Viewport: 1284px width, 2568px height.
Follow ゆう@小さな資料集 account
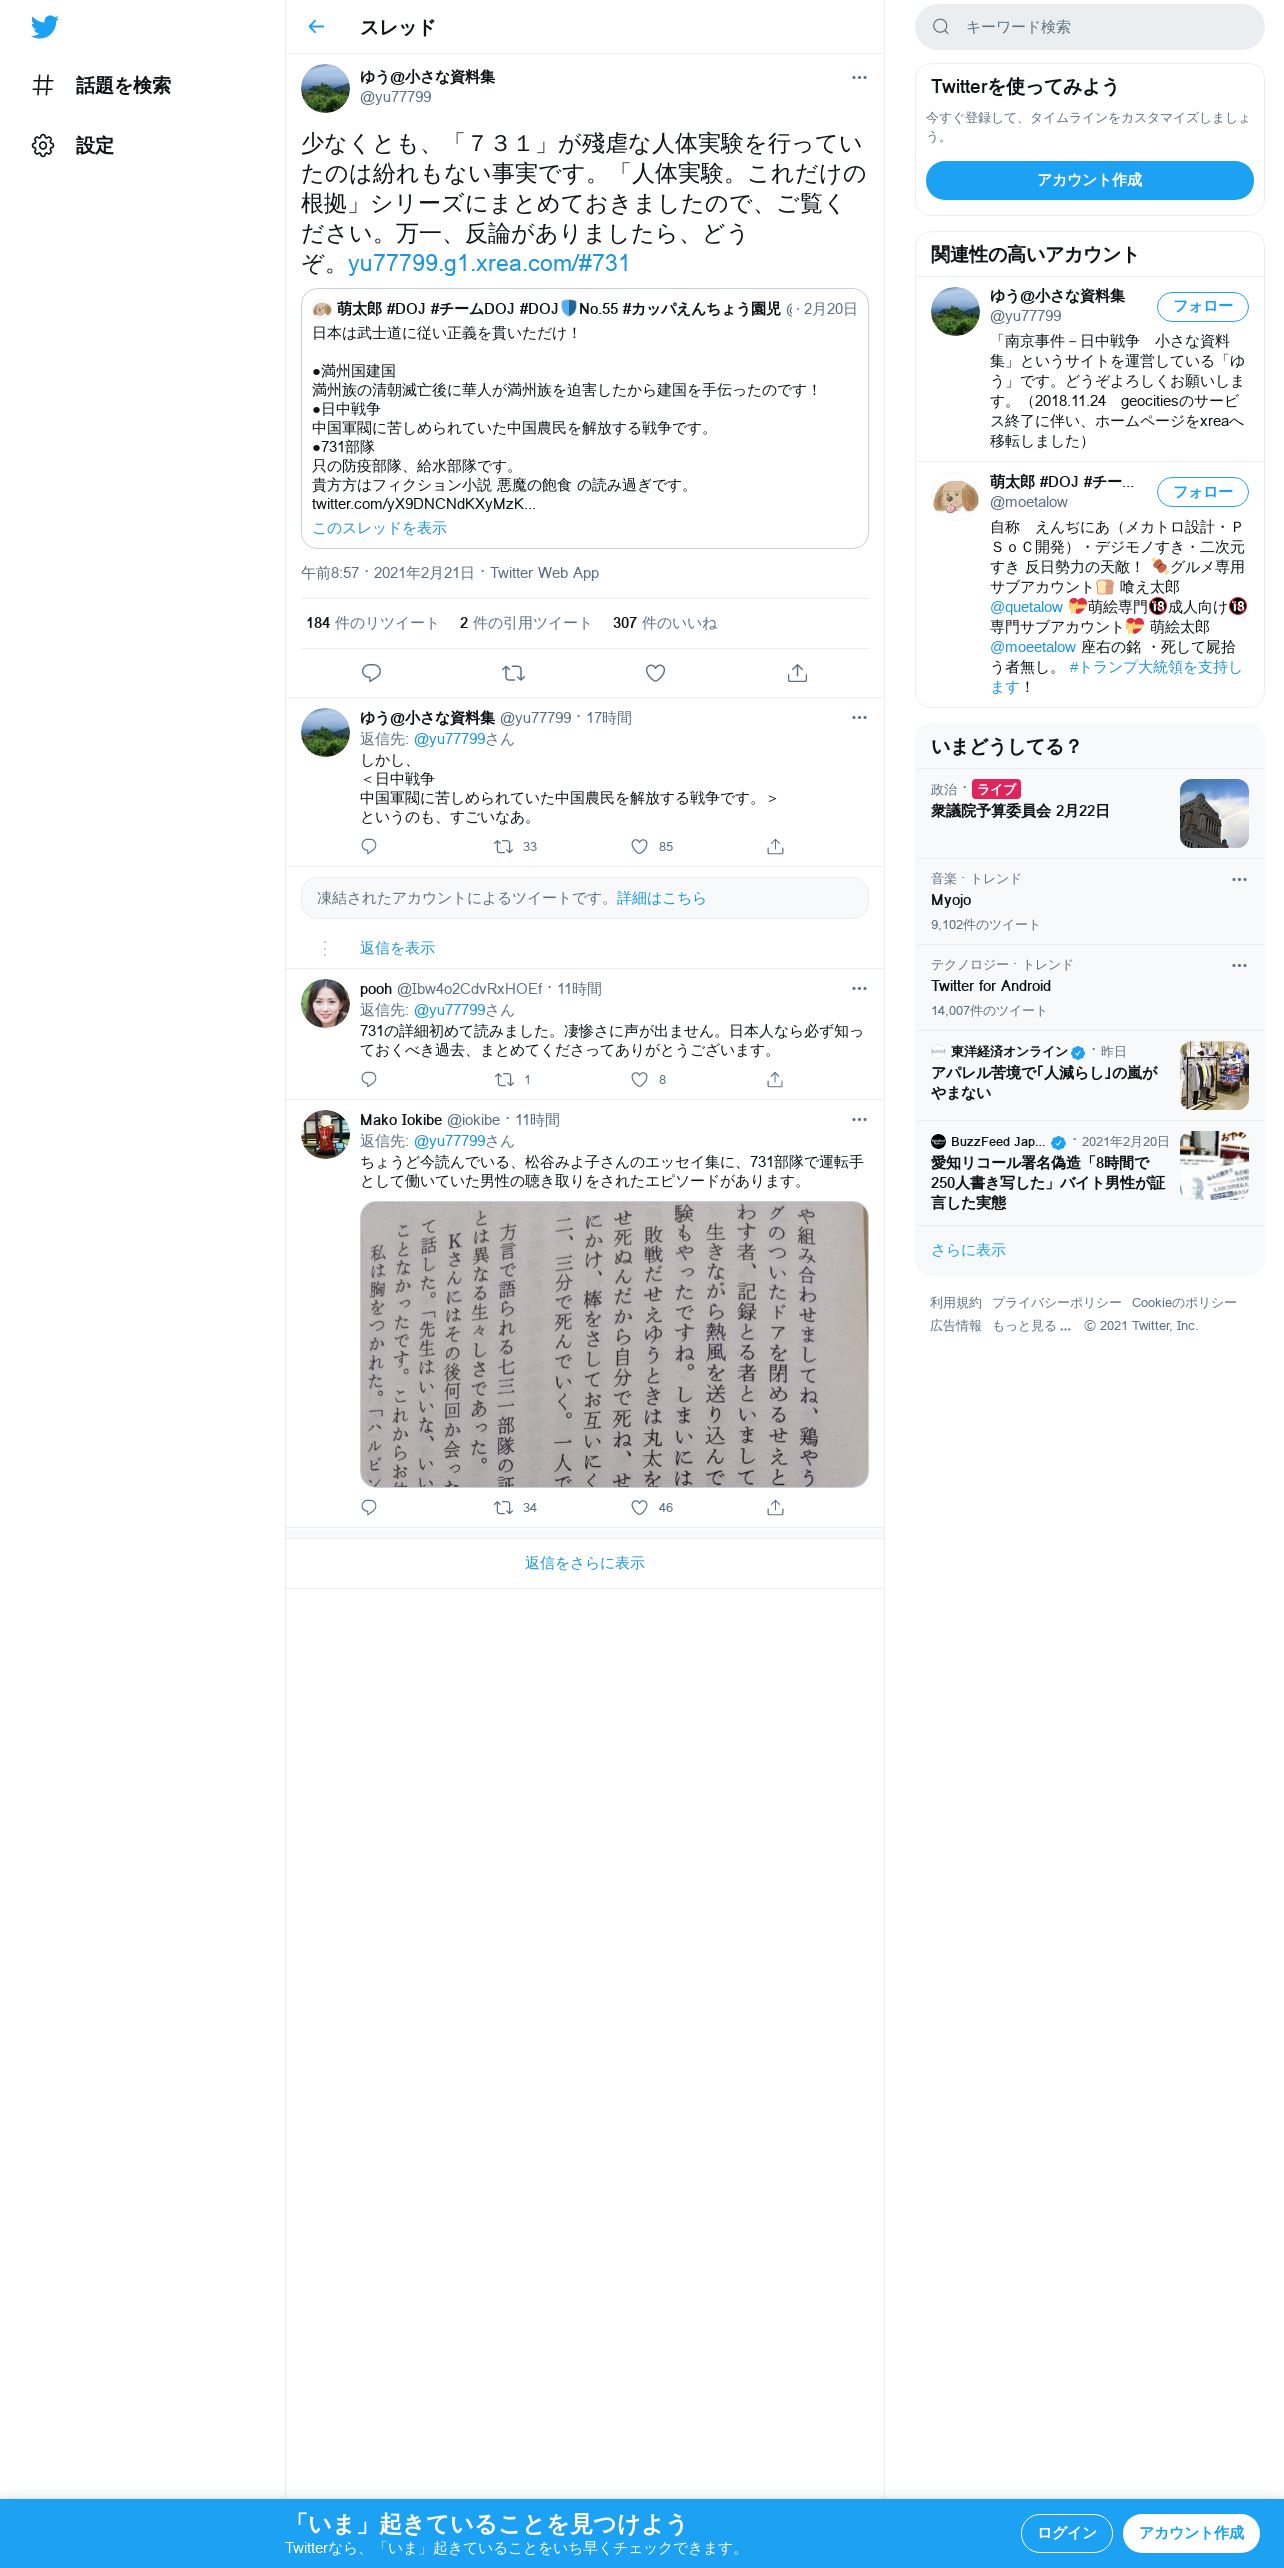1203,306
